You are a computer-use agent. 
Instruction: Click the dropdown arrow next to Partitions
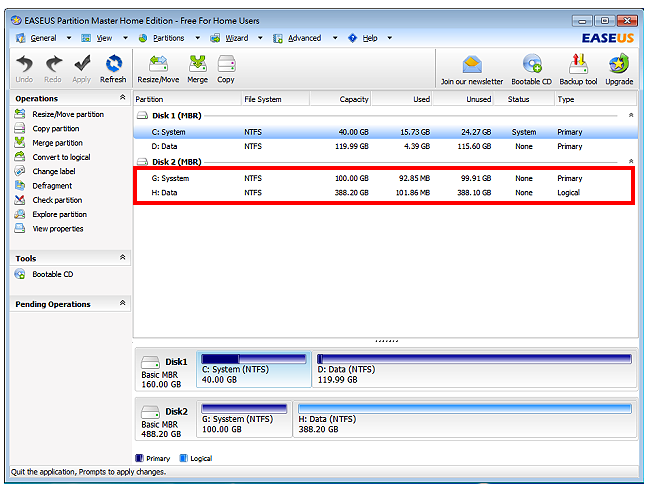tap(198, 38)
